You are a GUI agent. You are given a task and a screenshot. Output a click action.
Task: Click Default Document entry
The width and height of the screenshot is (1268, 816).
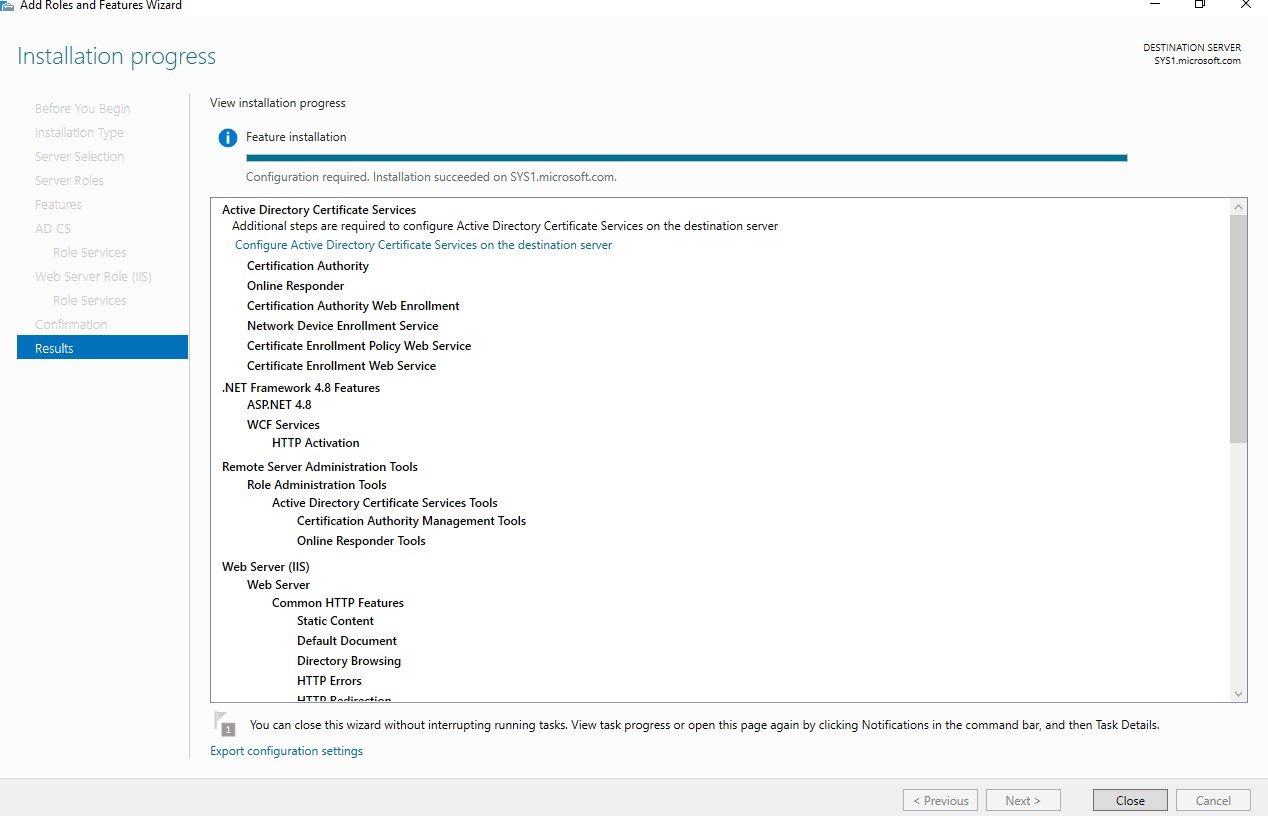(x=347, y=641)
